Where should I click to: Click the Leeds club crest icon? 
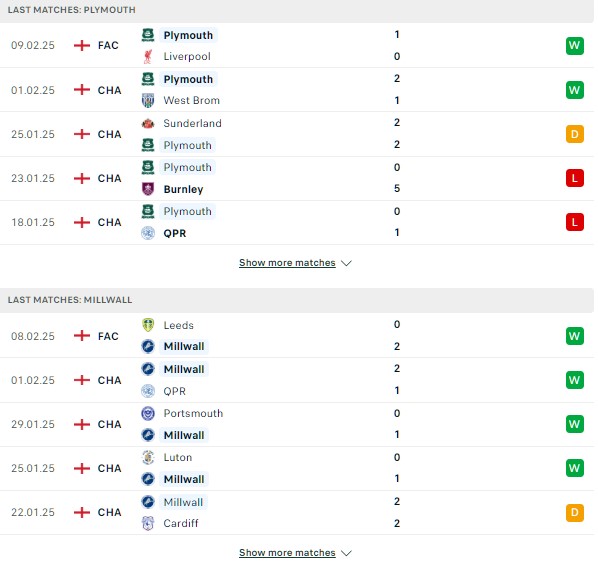pos(148,325)
